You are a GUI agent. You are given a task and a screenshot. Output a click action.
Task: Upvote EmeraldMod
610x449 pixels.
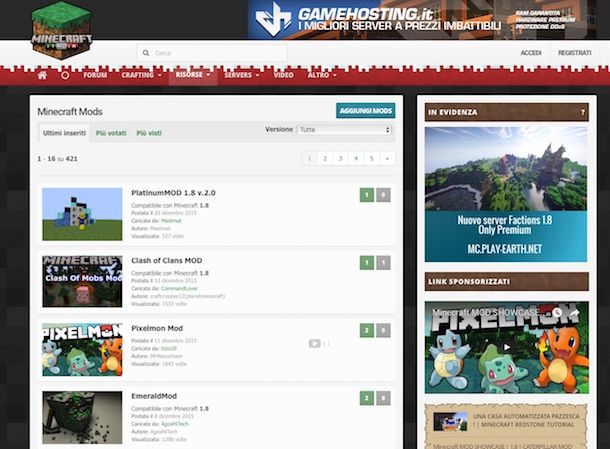coord(366,398)
